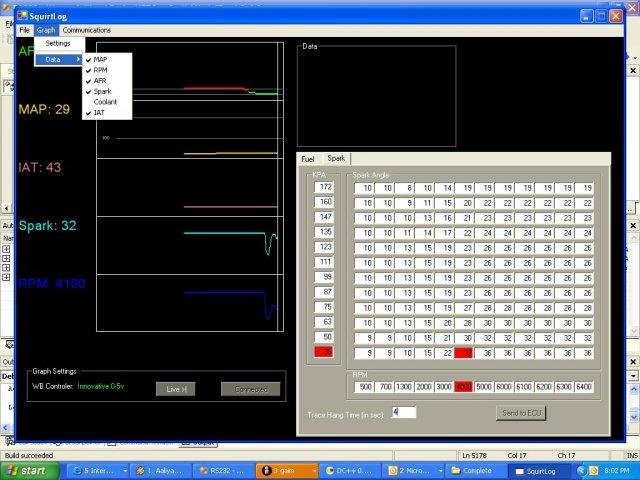The width and height of the screenshot is (640, 480).
Task: Select the 700 RPM cell
Action: tap(384, 387)
